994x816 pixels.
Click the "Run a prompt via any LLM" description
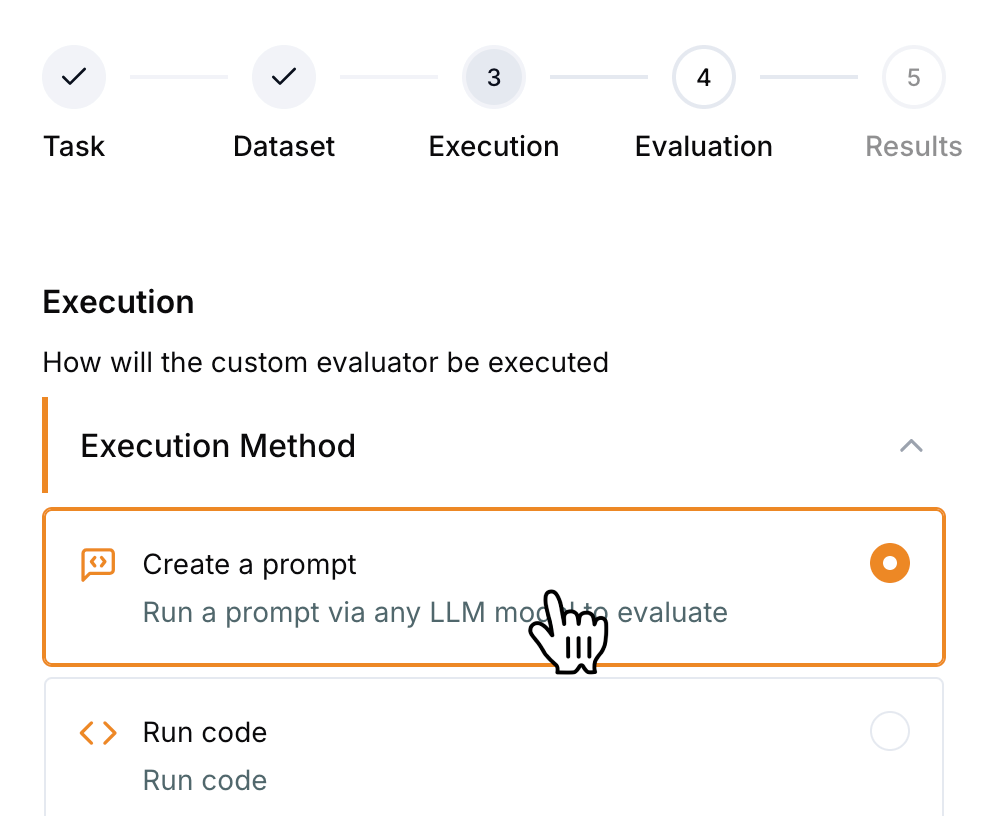(340, 612)
